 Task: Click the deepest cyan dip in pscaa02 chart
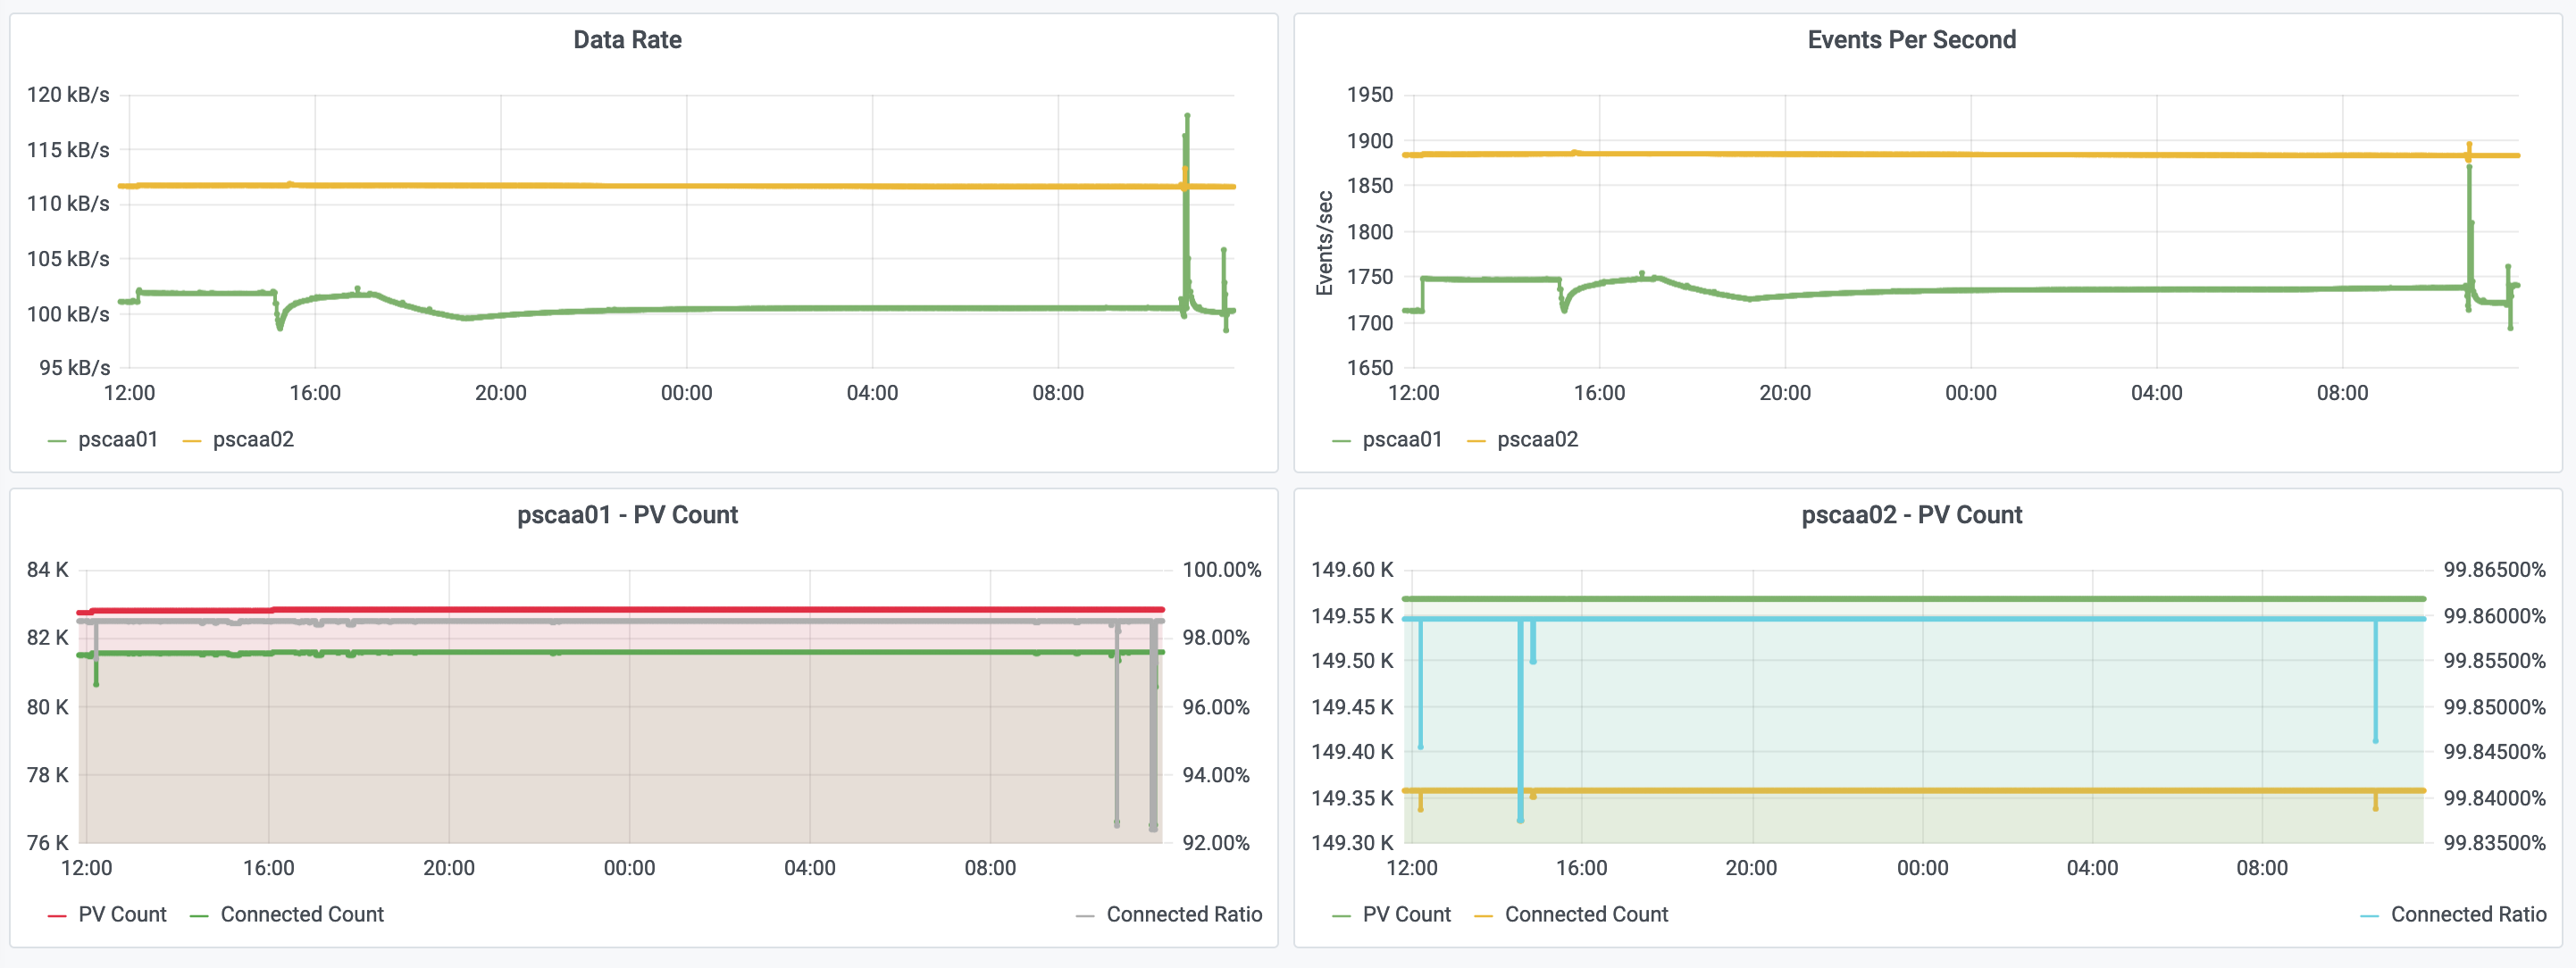click(x=1520, y=818)
